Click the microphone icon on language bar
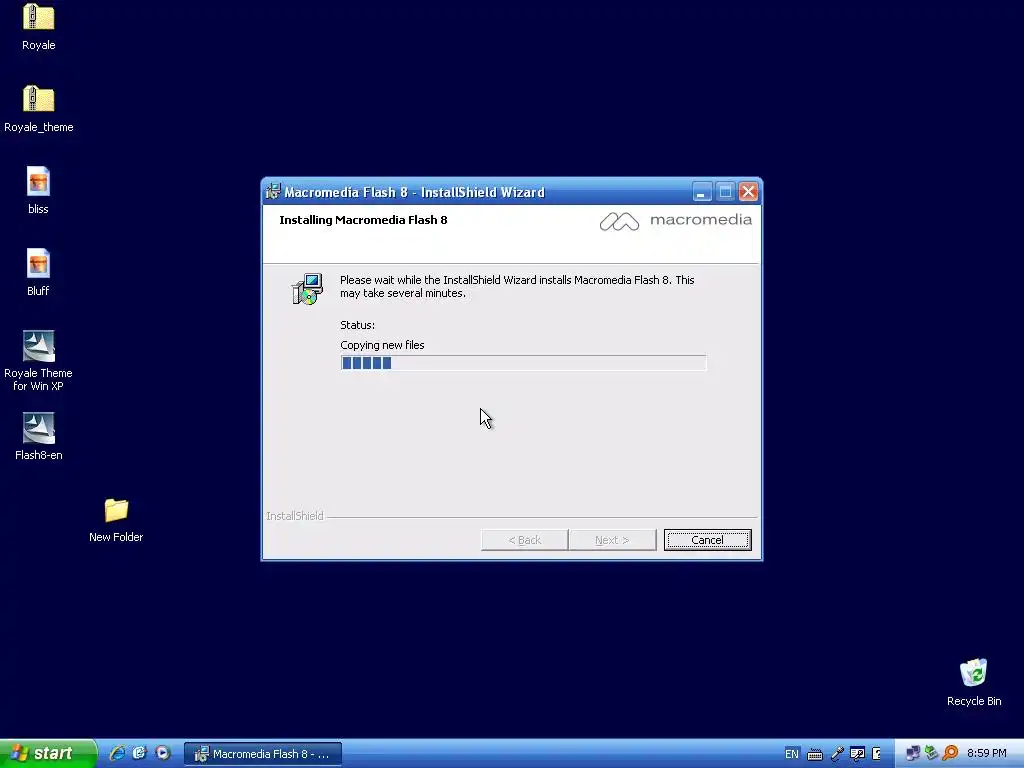 (837, 754)
